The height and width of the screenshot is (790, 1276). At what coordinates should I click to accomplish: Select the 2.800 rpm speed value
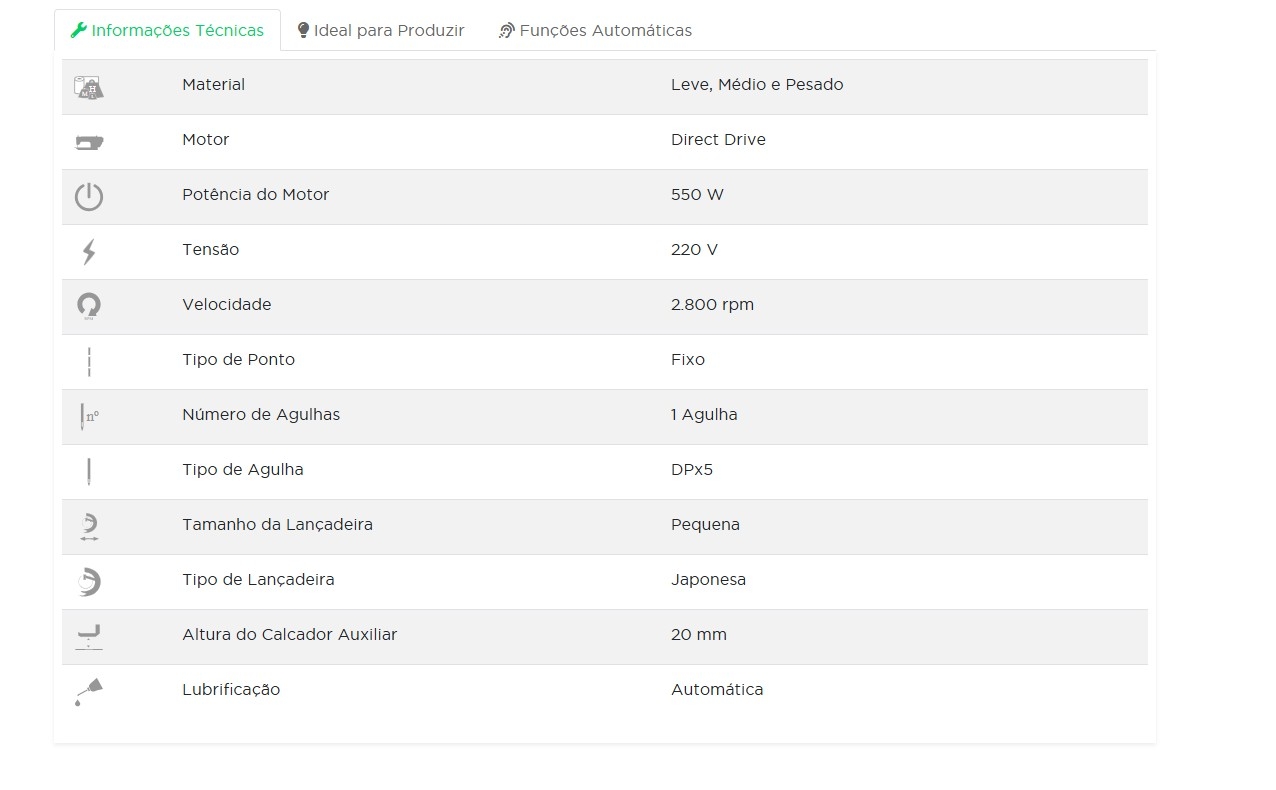(x=712, y=305)
